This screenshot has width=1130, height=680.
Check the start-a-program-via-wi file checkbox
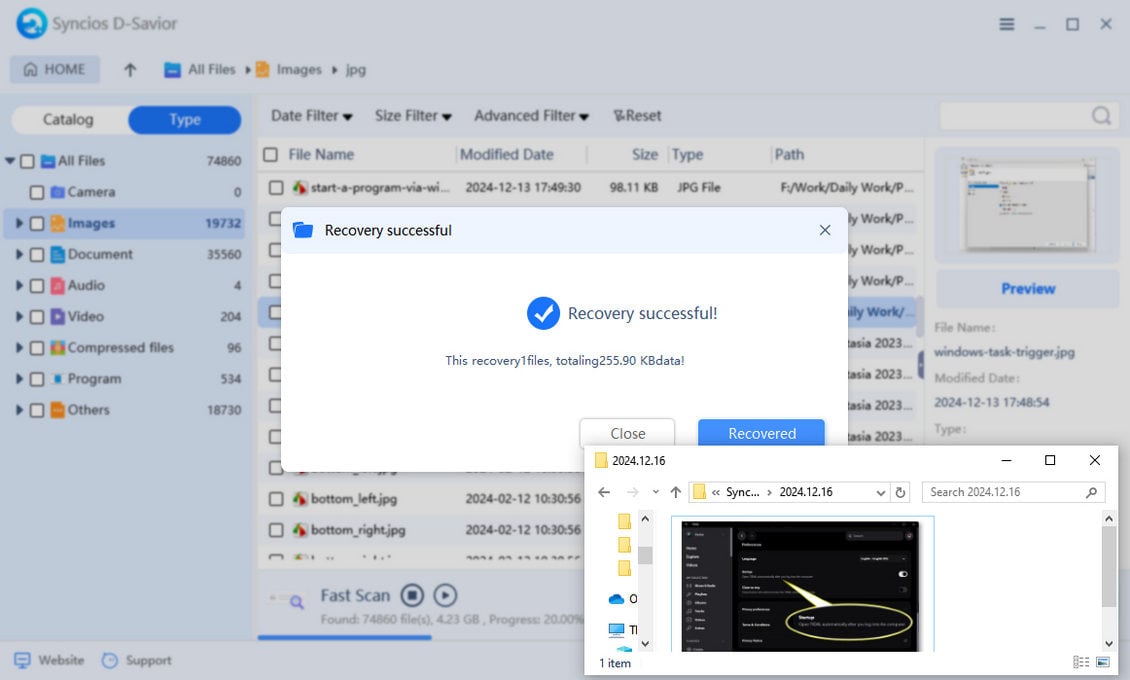(276, 188)
